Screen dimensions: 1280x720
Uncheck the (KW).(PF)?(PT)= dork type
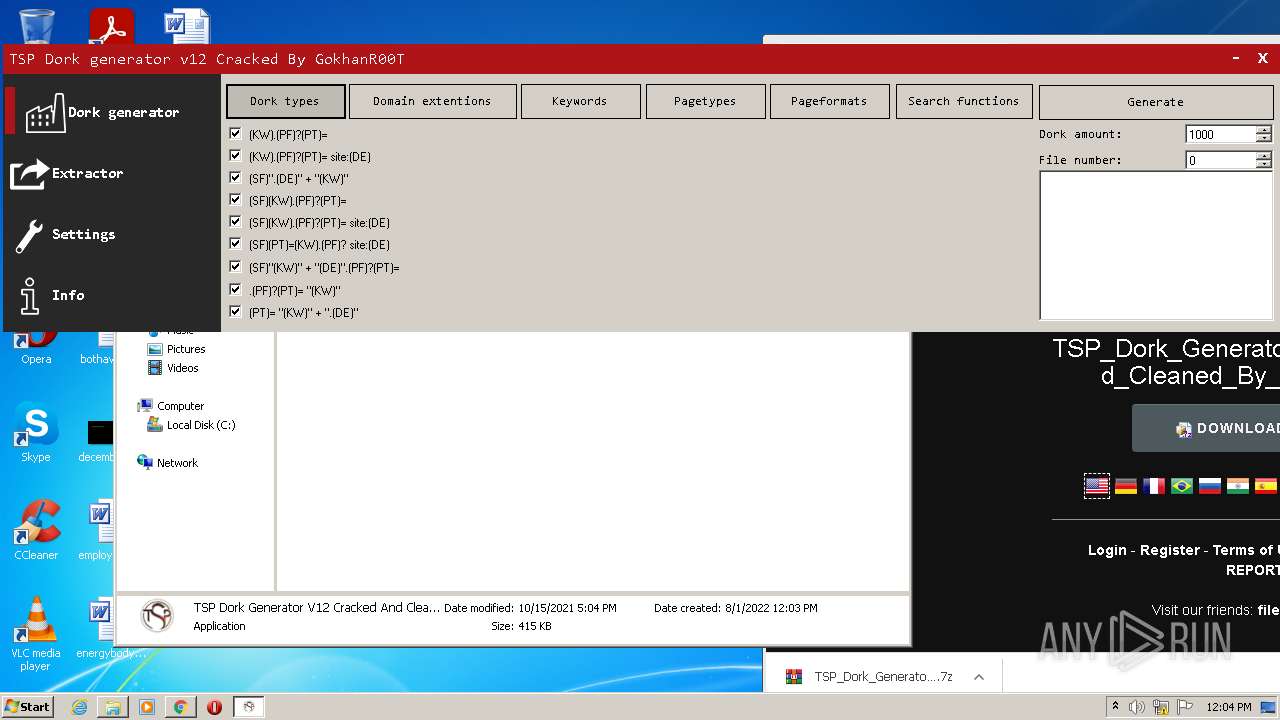(x=235, y=133)
